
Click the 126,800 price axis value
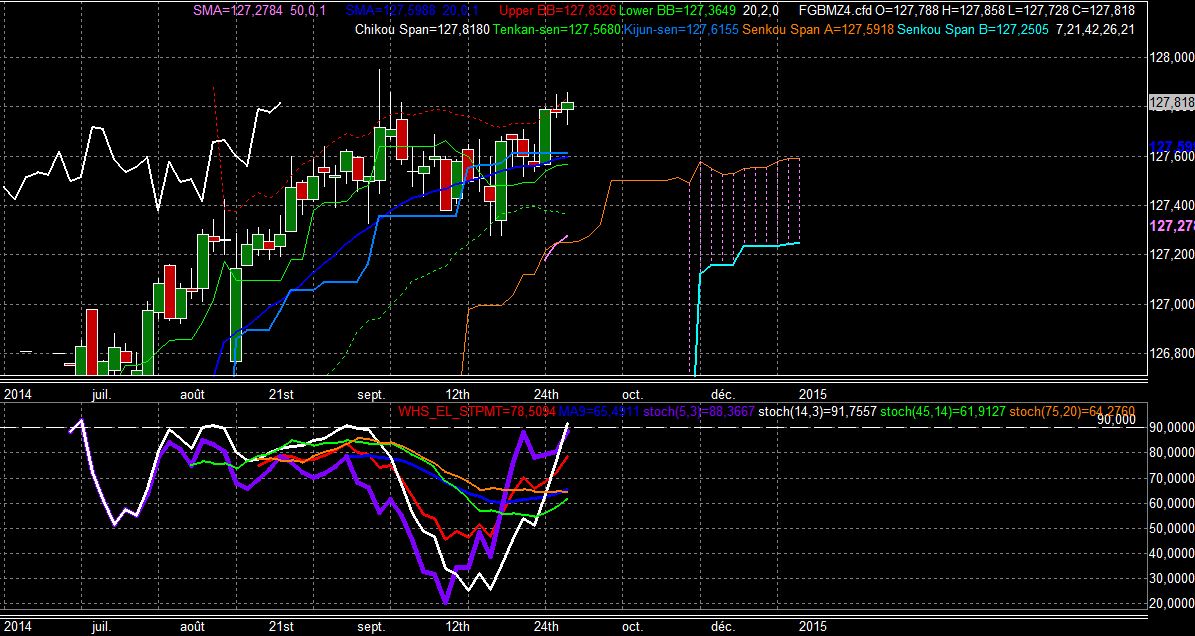click(x=1171, y=353)
